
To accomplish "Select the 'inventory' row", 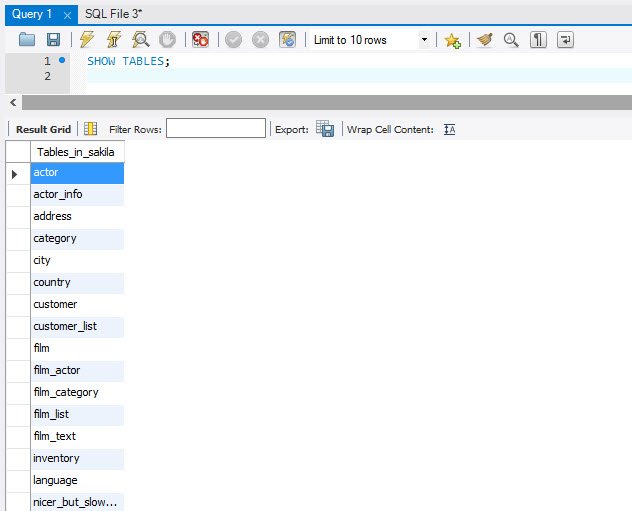I will point(77,459).
